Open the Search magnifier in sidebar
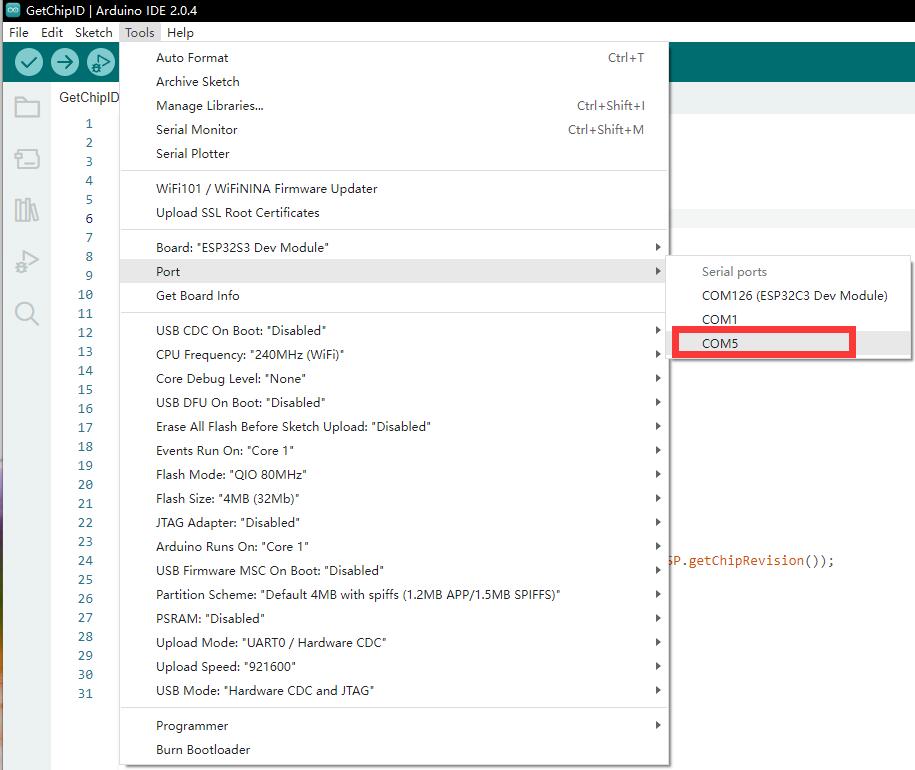This screenshot has width=915, height=770. (27, 314)
